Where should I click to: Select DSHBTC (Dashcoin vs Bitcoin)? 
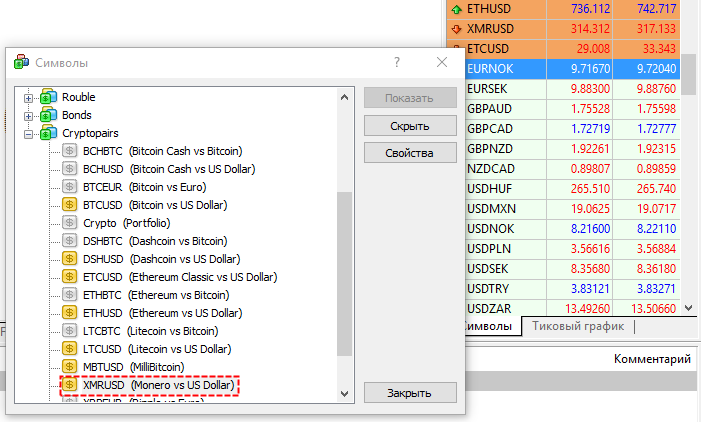[x=155, y=241]
